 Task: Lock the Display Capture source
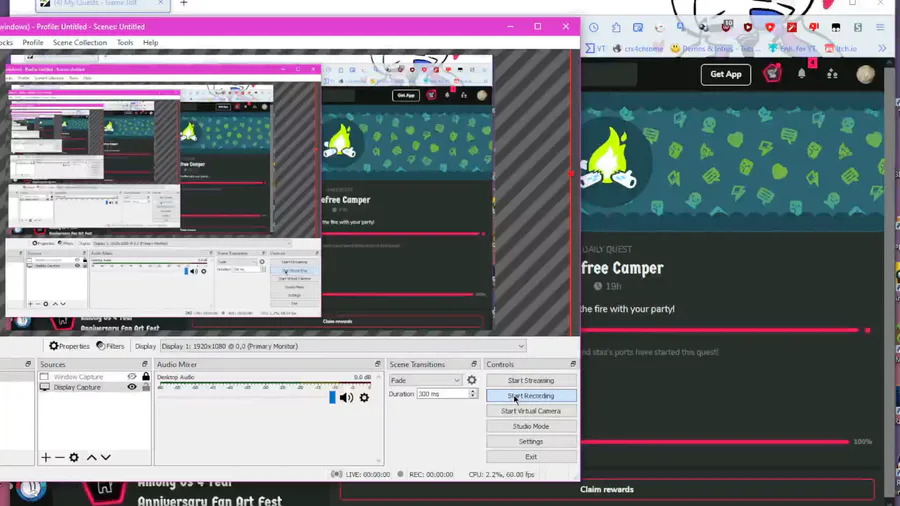146,387
